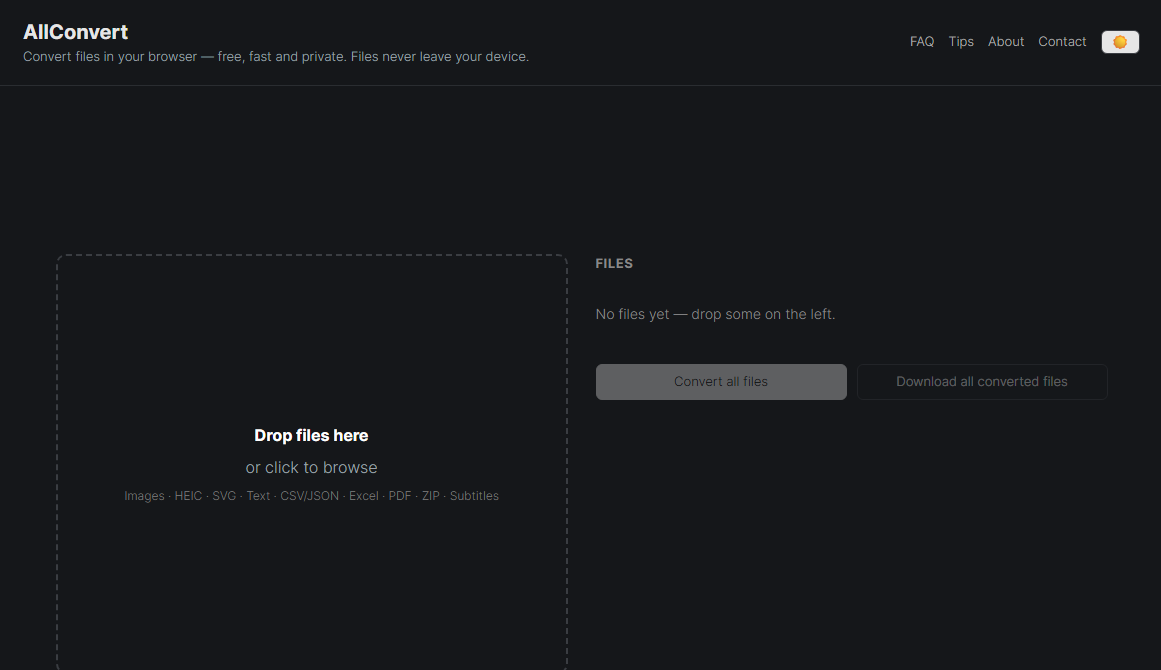Click Download all converted files button

point(982,382)
